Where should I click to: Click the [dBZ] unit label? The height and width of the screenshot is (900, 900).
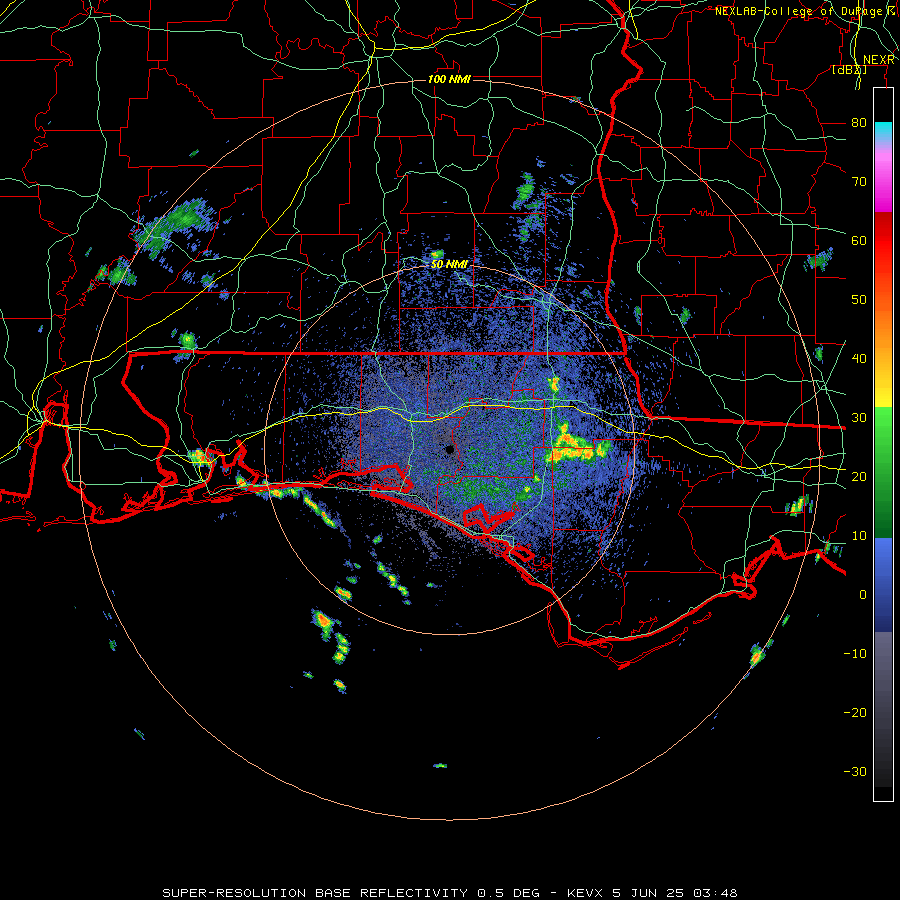pos(849,69)
